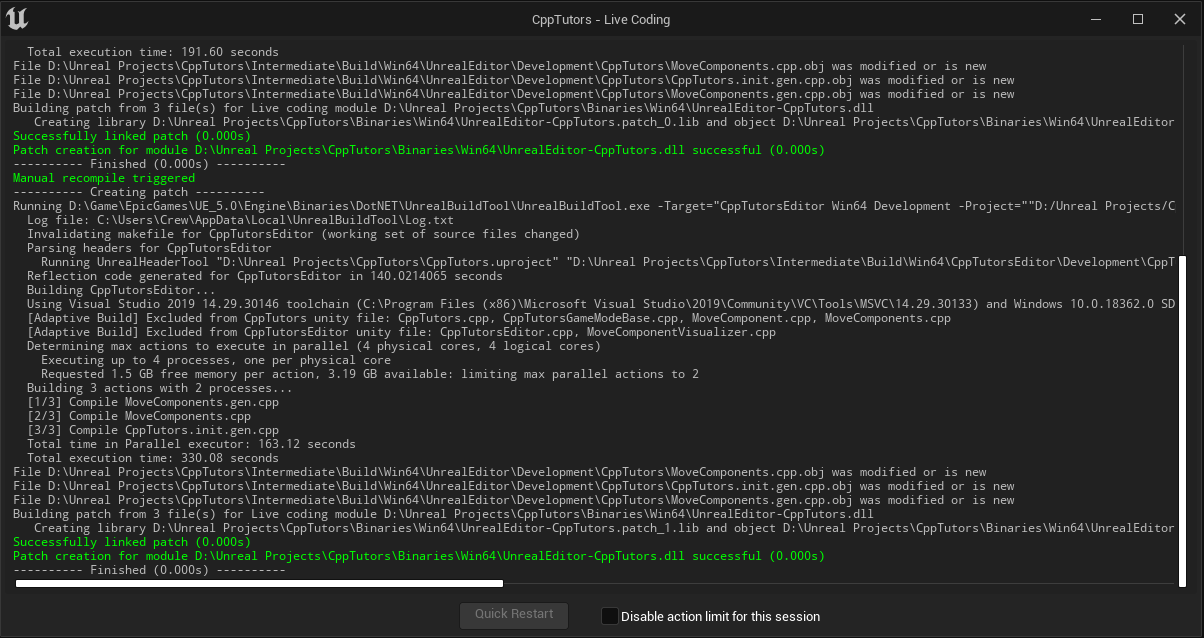Click the CppTutors - Live Coding title text
1204x638 pixels.
[x=601, y=20]
